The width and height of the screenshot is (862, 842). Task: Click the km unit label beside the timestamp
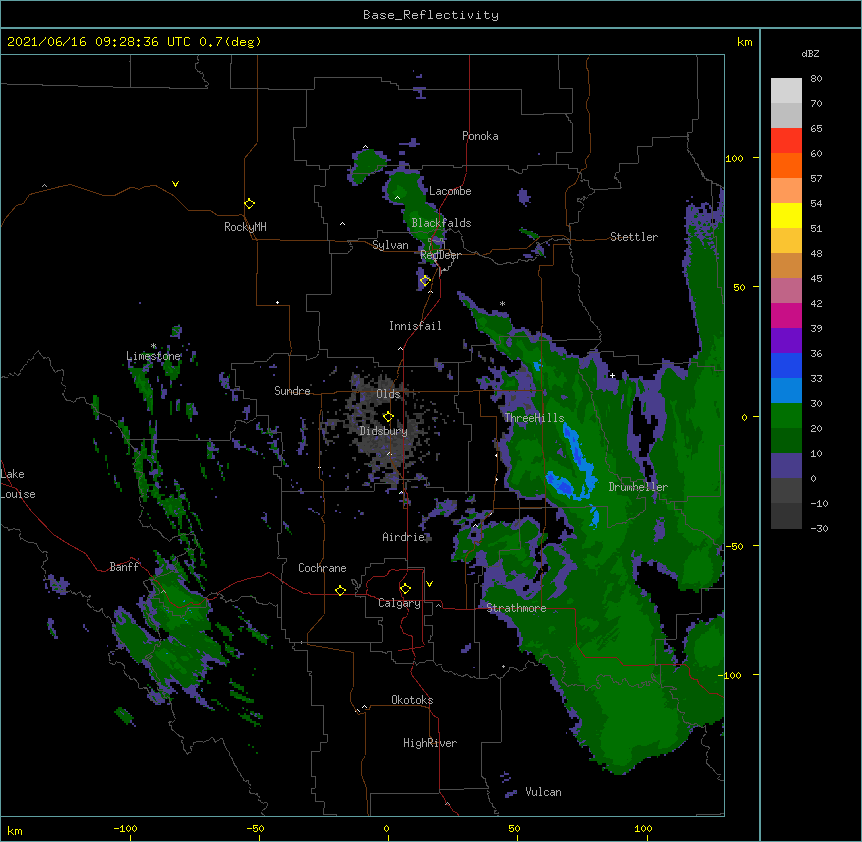tap(744, 42)
